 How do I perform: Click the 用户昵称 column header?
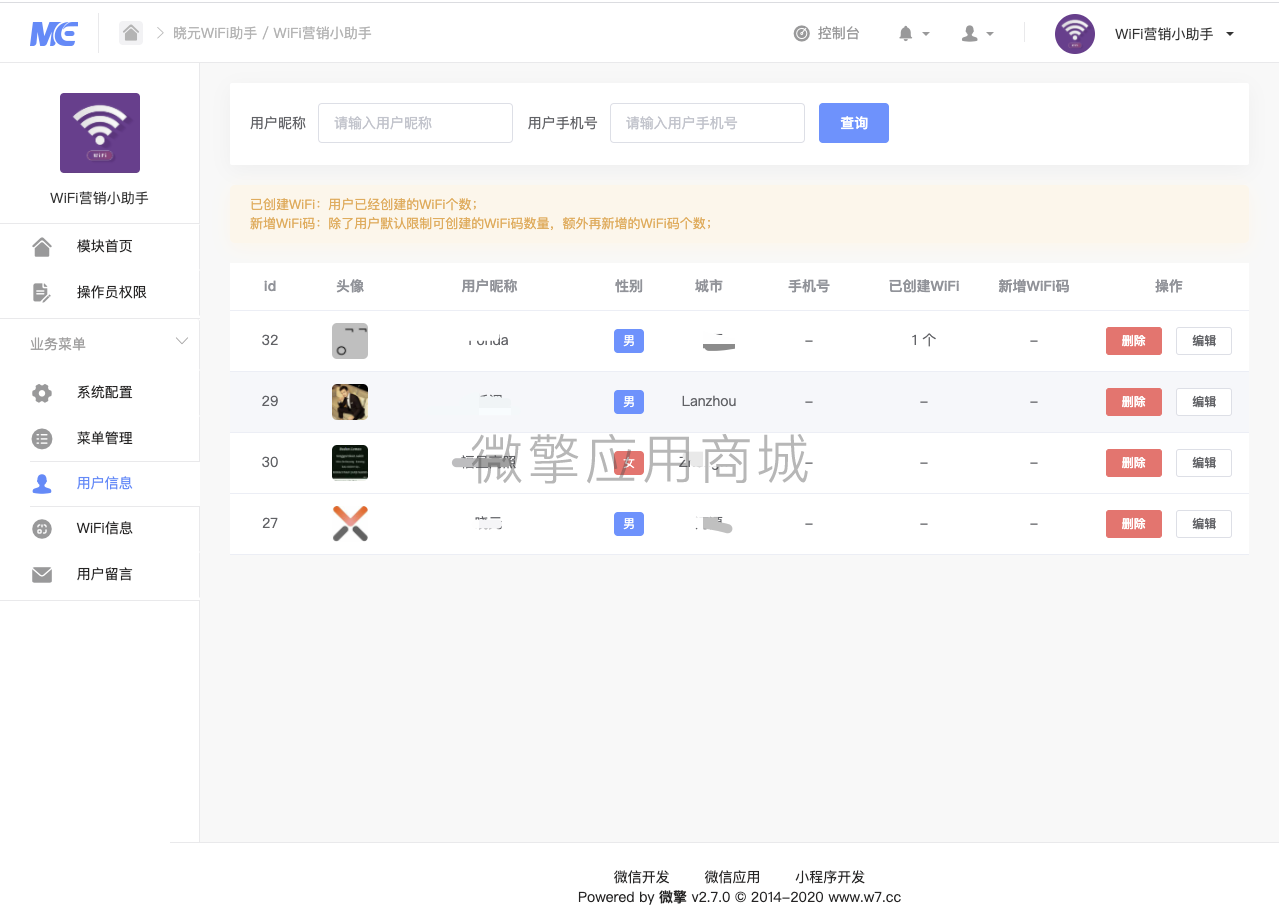pyautogui.click(x=490, y=286)
